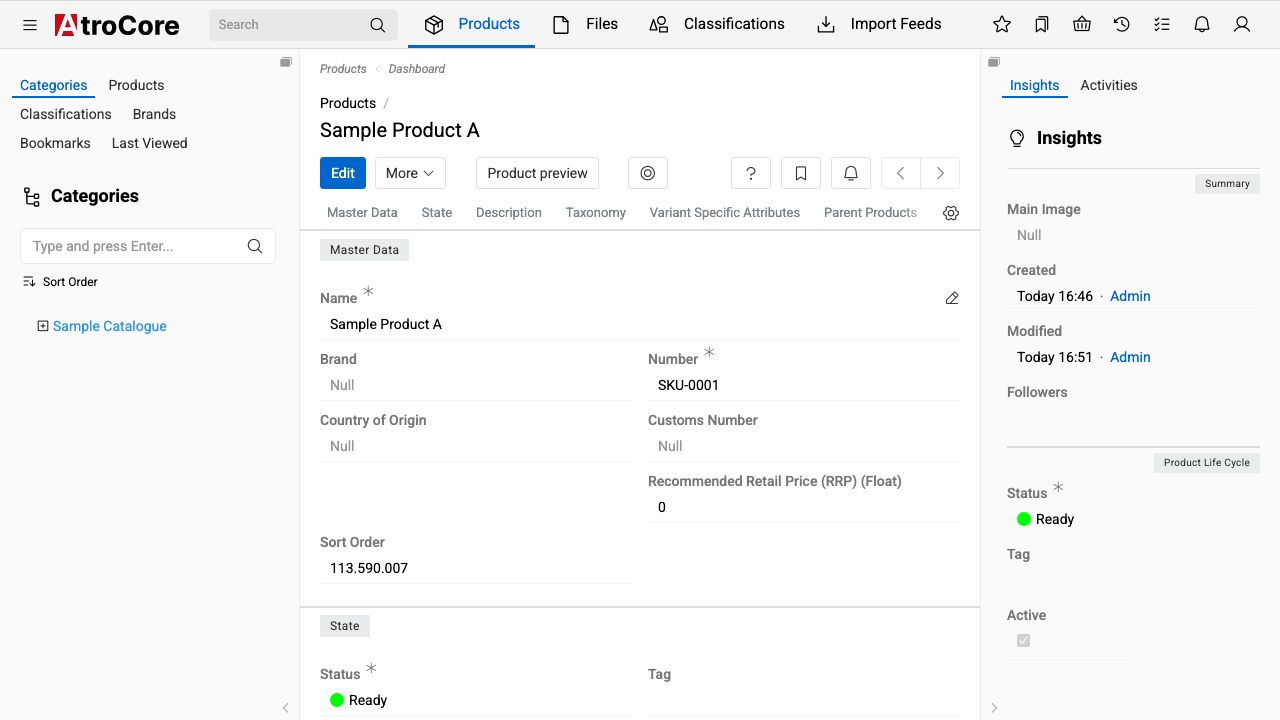This screenshot has height=720, width=1280.
Task: Open the Products menu in top navigation
Action: click(x=471, y=24)
